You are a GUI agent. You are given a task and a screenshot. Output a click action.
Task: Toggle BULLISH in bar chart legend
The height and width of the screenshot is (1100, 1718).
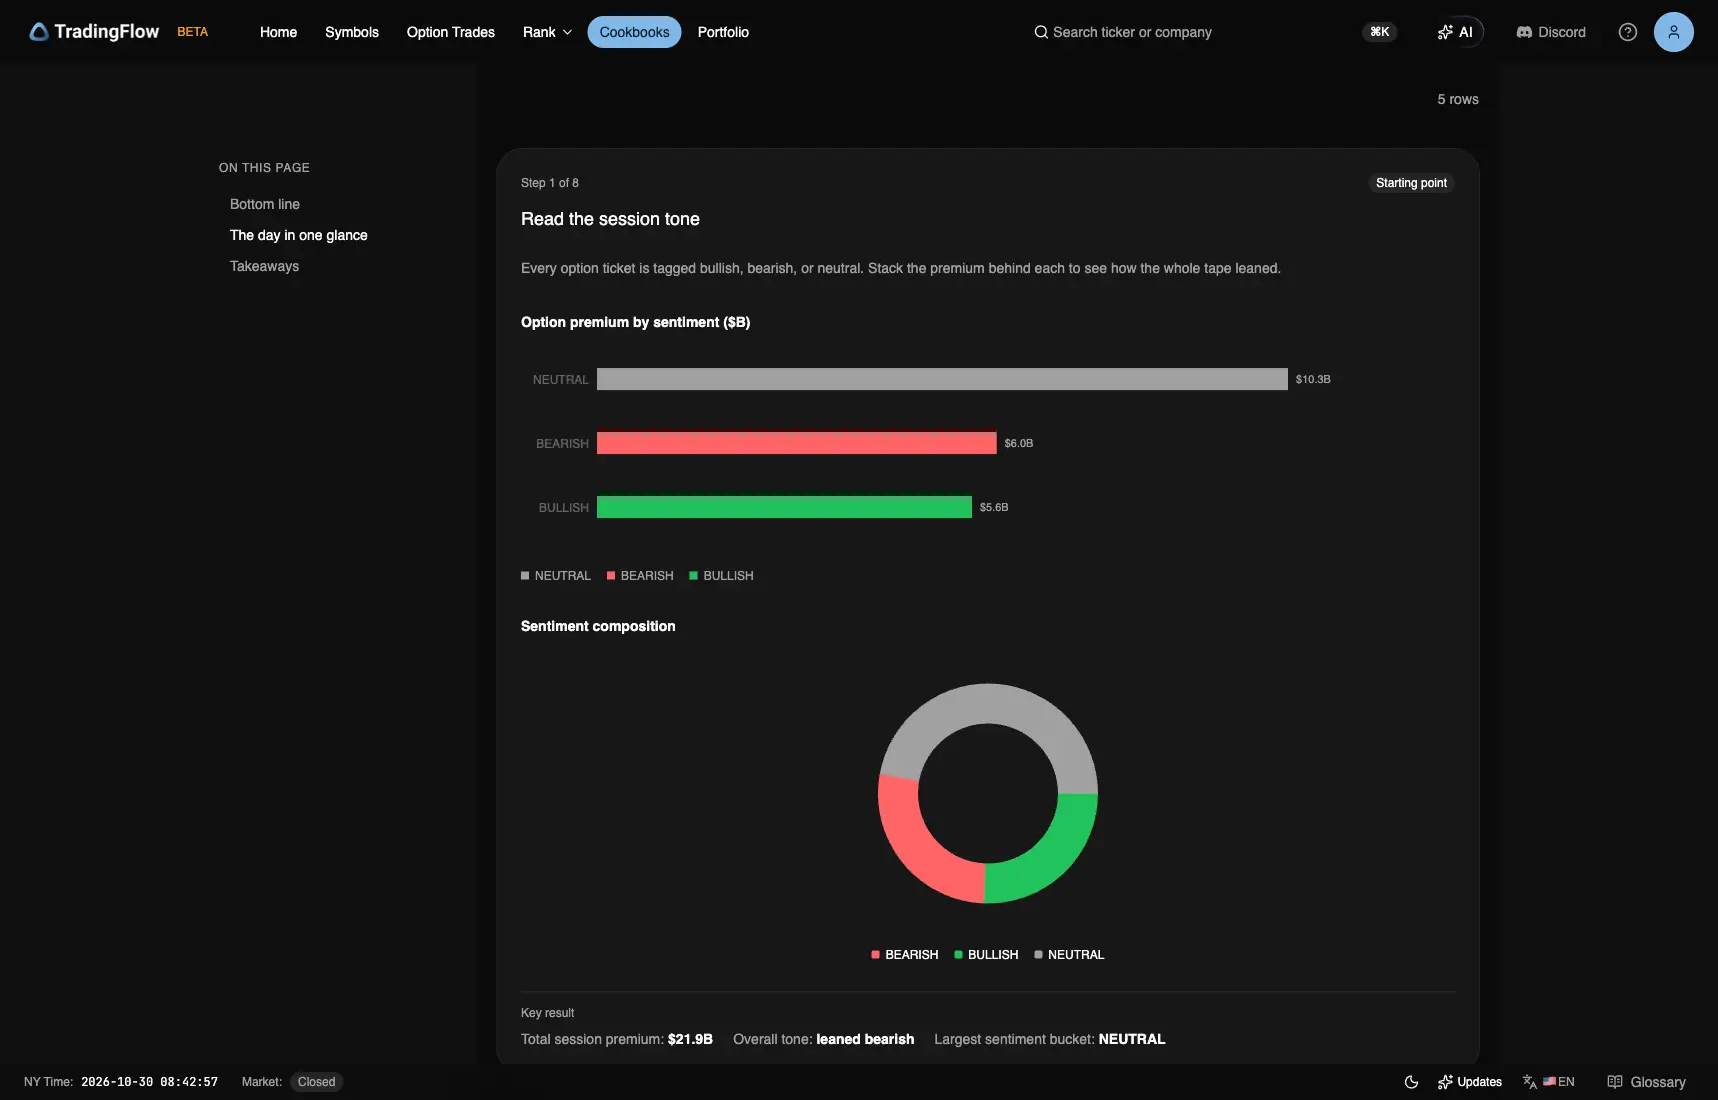click(722, 576)
